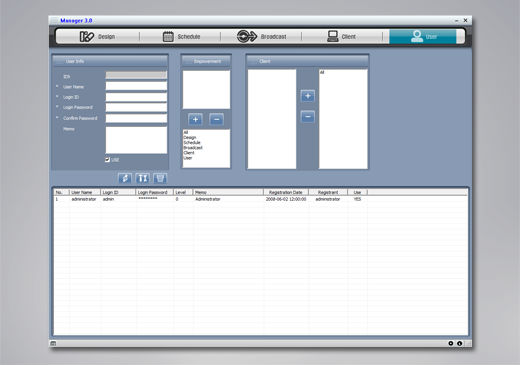The width and height of the screenshot is (520, 365).
Task: Click the middle tools icon below User Info
Action: click(143, 178)
